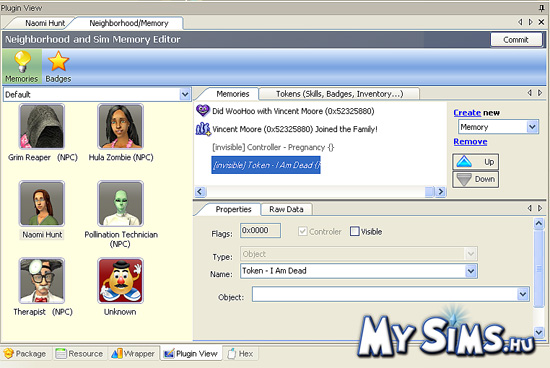Select 'Did WooHoo with Vincent Moore' memory

coord(293,111)
